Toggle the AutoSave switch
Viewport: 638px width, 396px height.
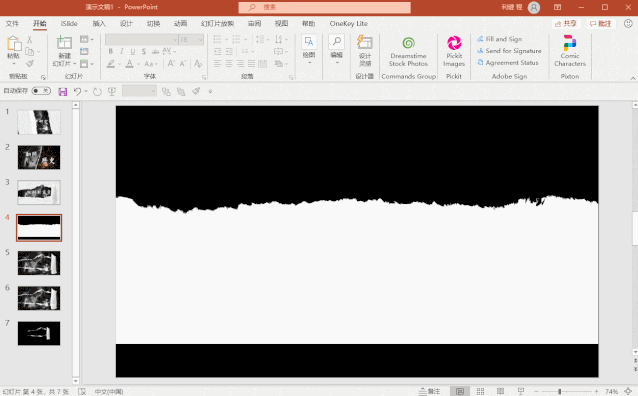point(41,91)
